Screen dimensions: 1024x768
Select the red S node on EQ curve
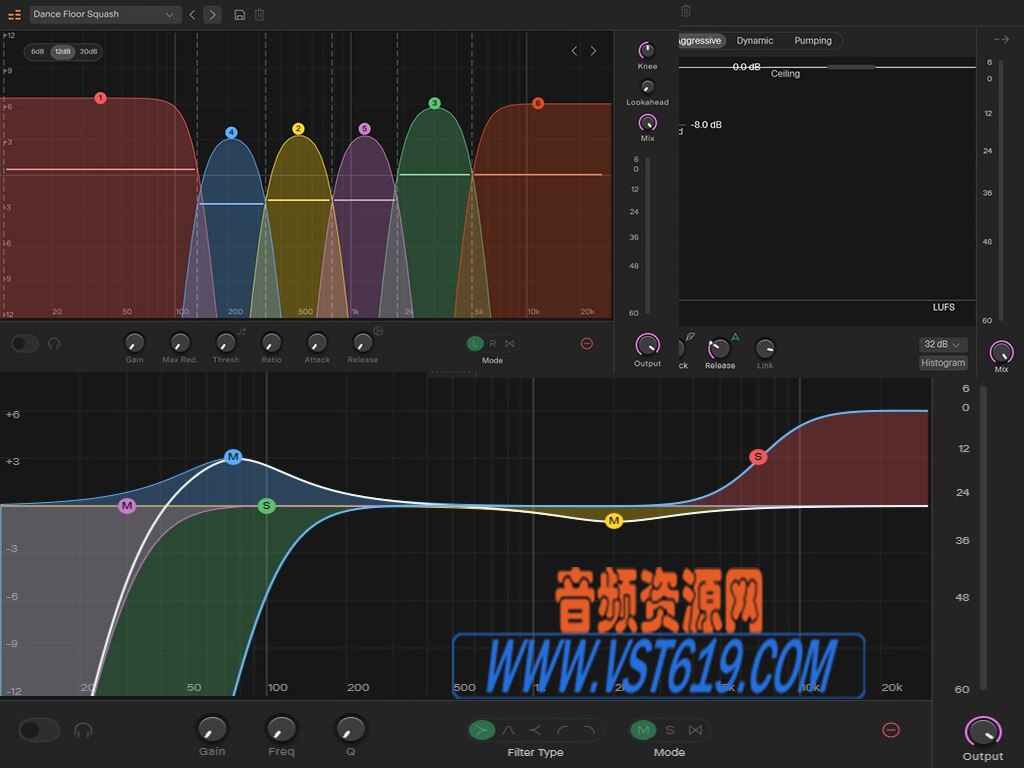click(x=758, y=456)
